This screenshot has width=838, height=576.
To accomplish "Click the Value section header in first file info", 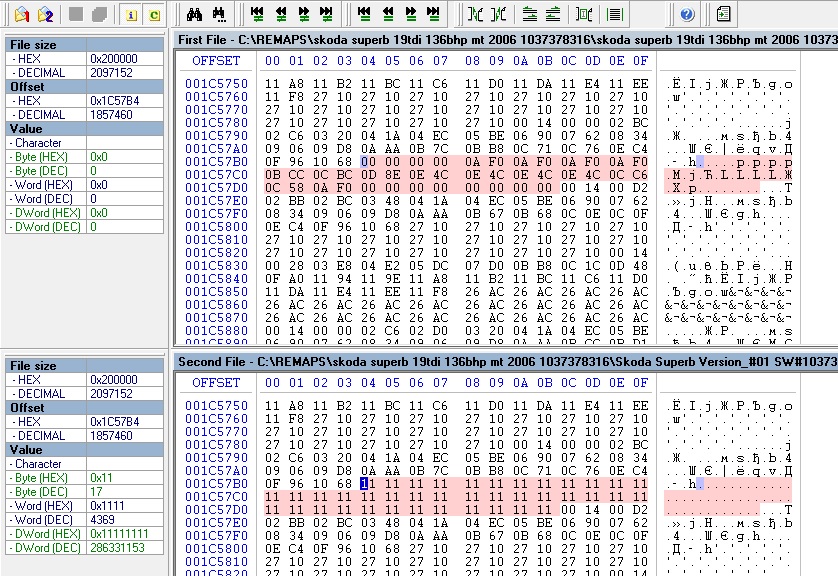I will point(84,129).
